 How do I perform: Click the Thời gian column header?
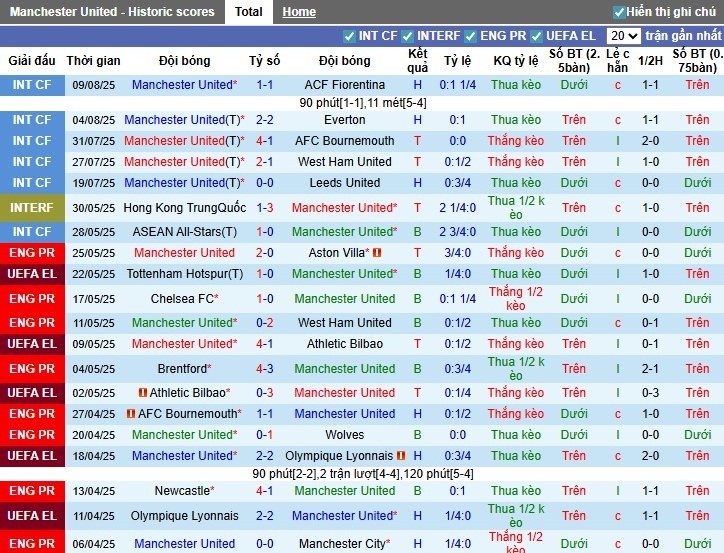(x=93, y=60)
